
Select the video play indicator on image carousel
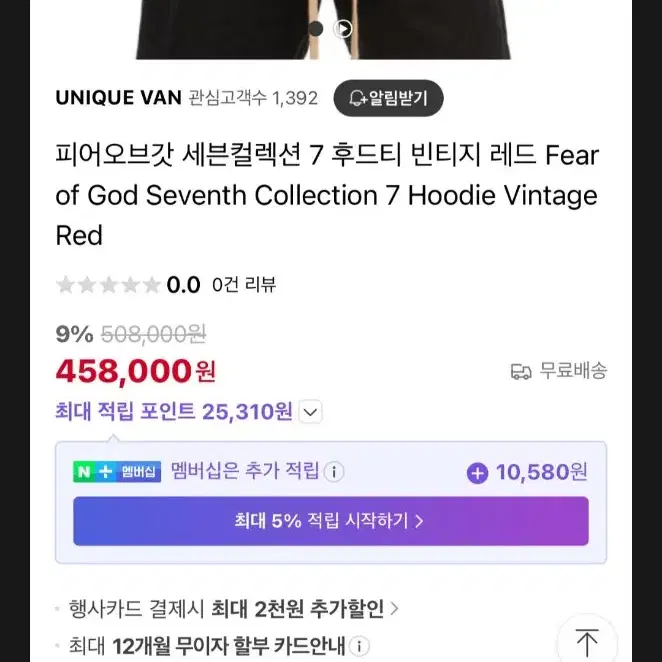click(x=343, y=29)
